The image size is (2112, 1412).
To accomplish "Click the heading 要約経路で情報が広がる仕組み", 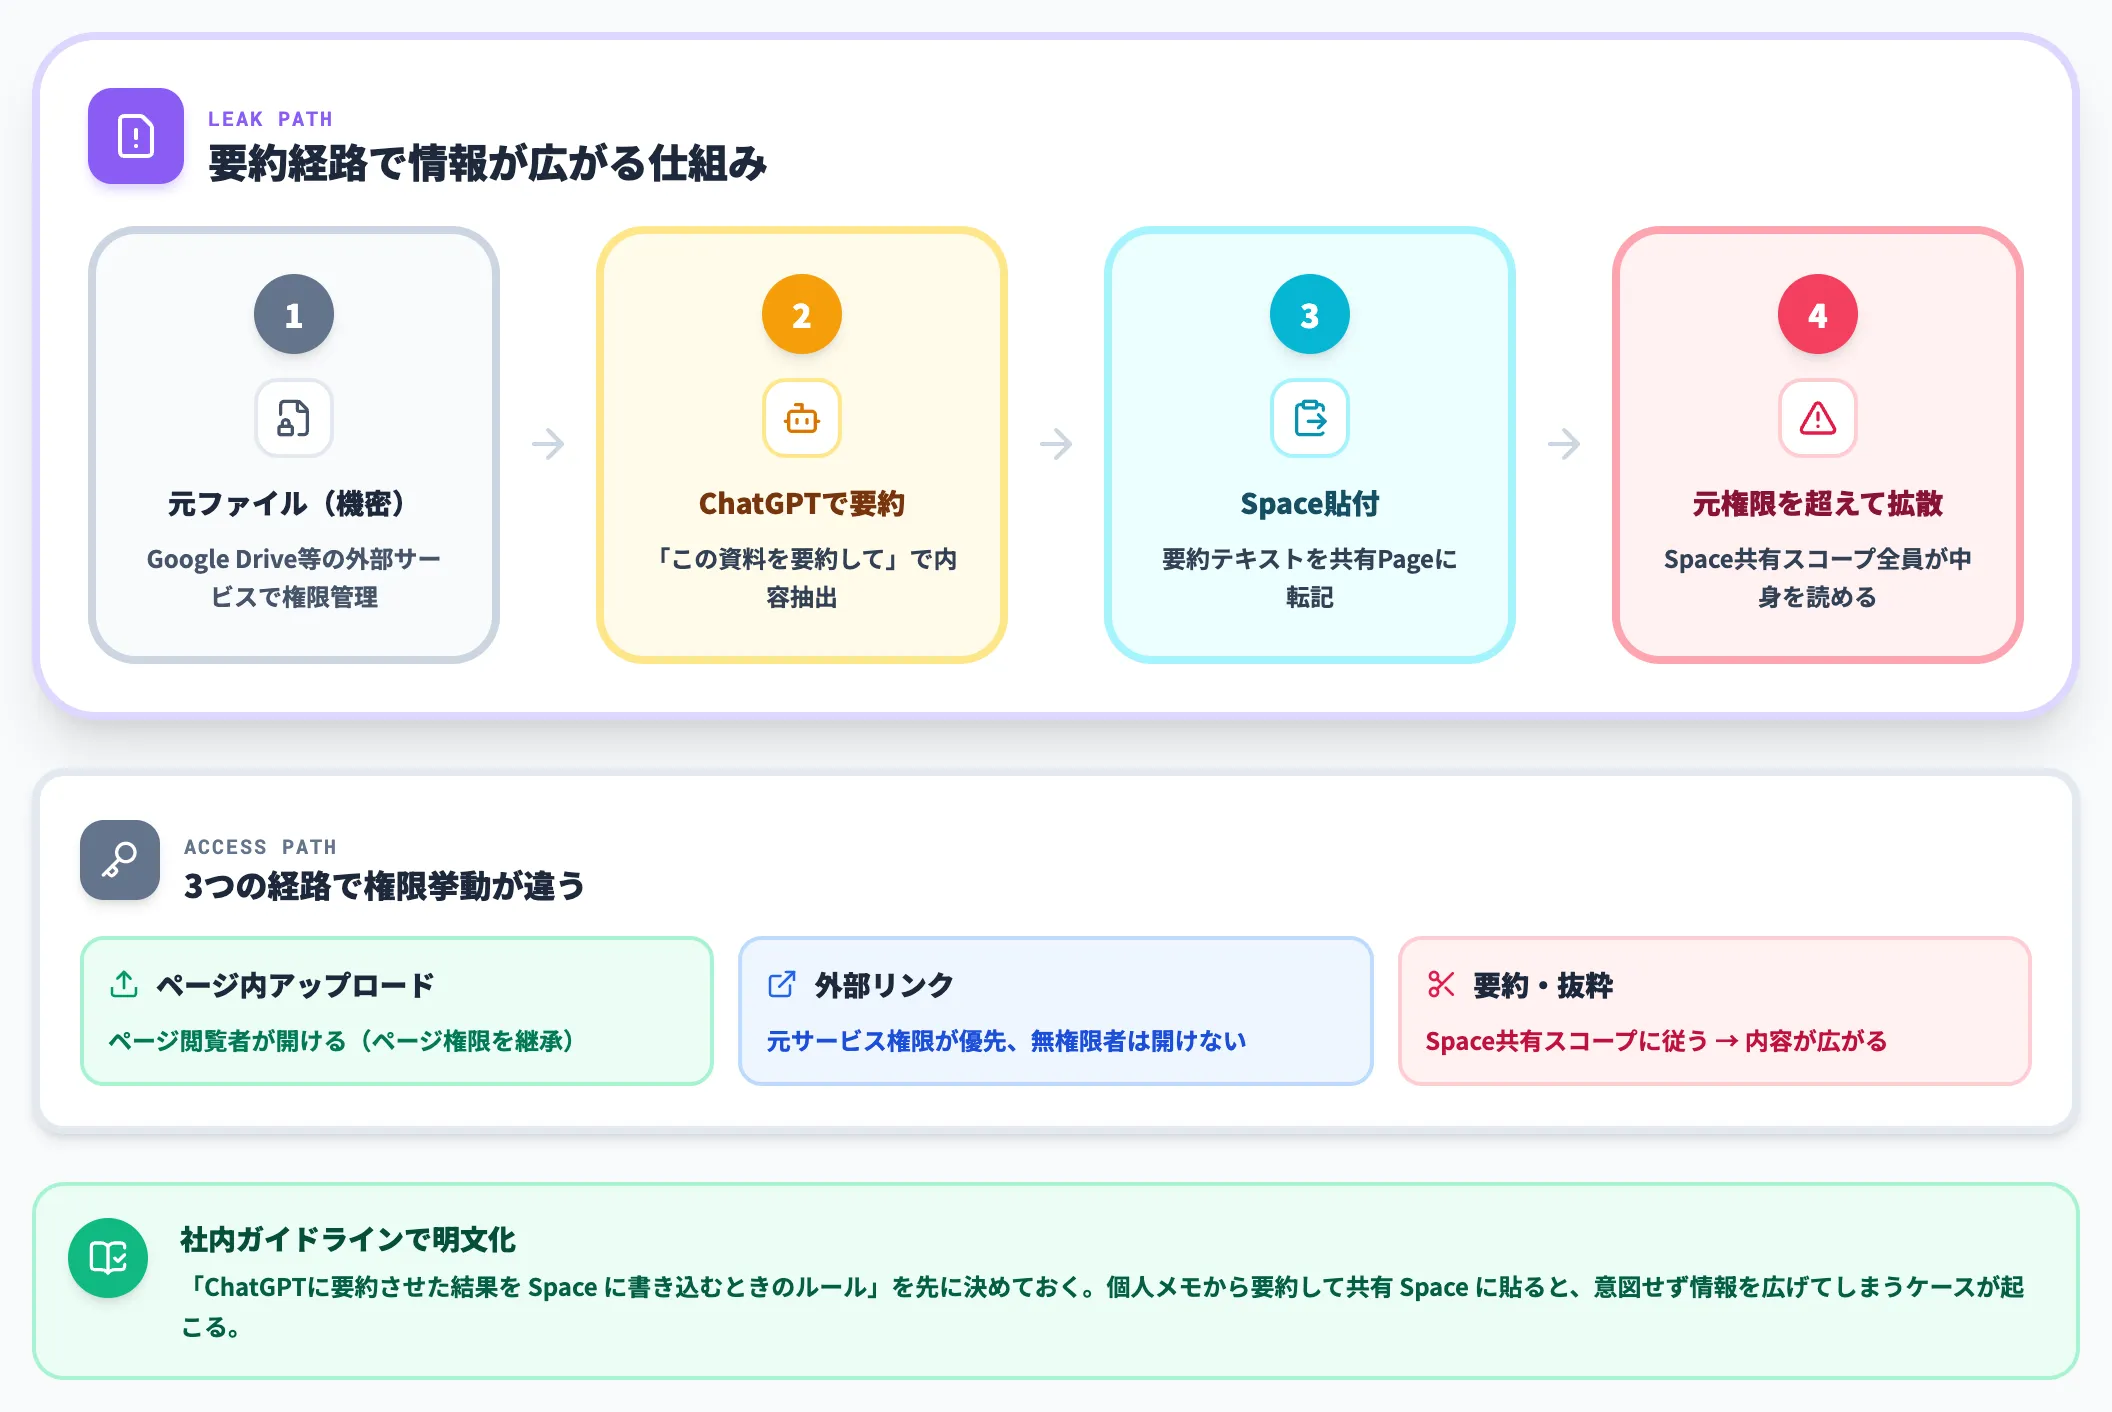I will [488, 163].
